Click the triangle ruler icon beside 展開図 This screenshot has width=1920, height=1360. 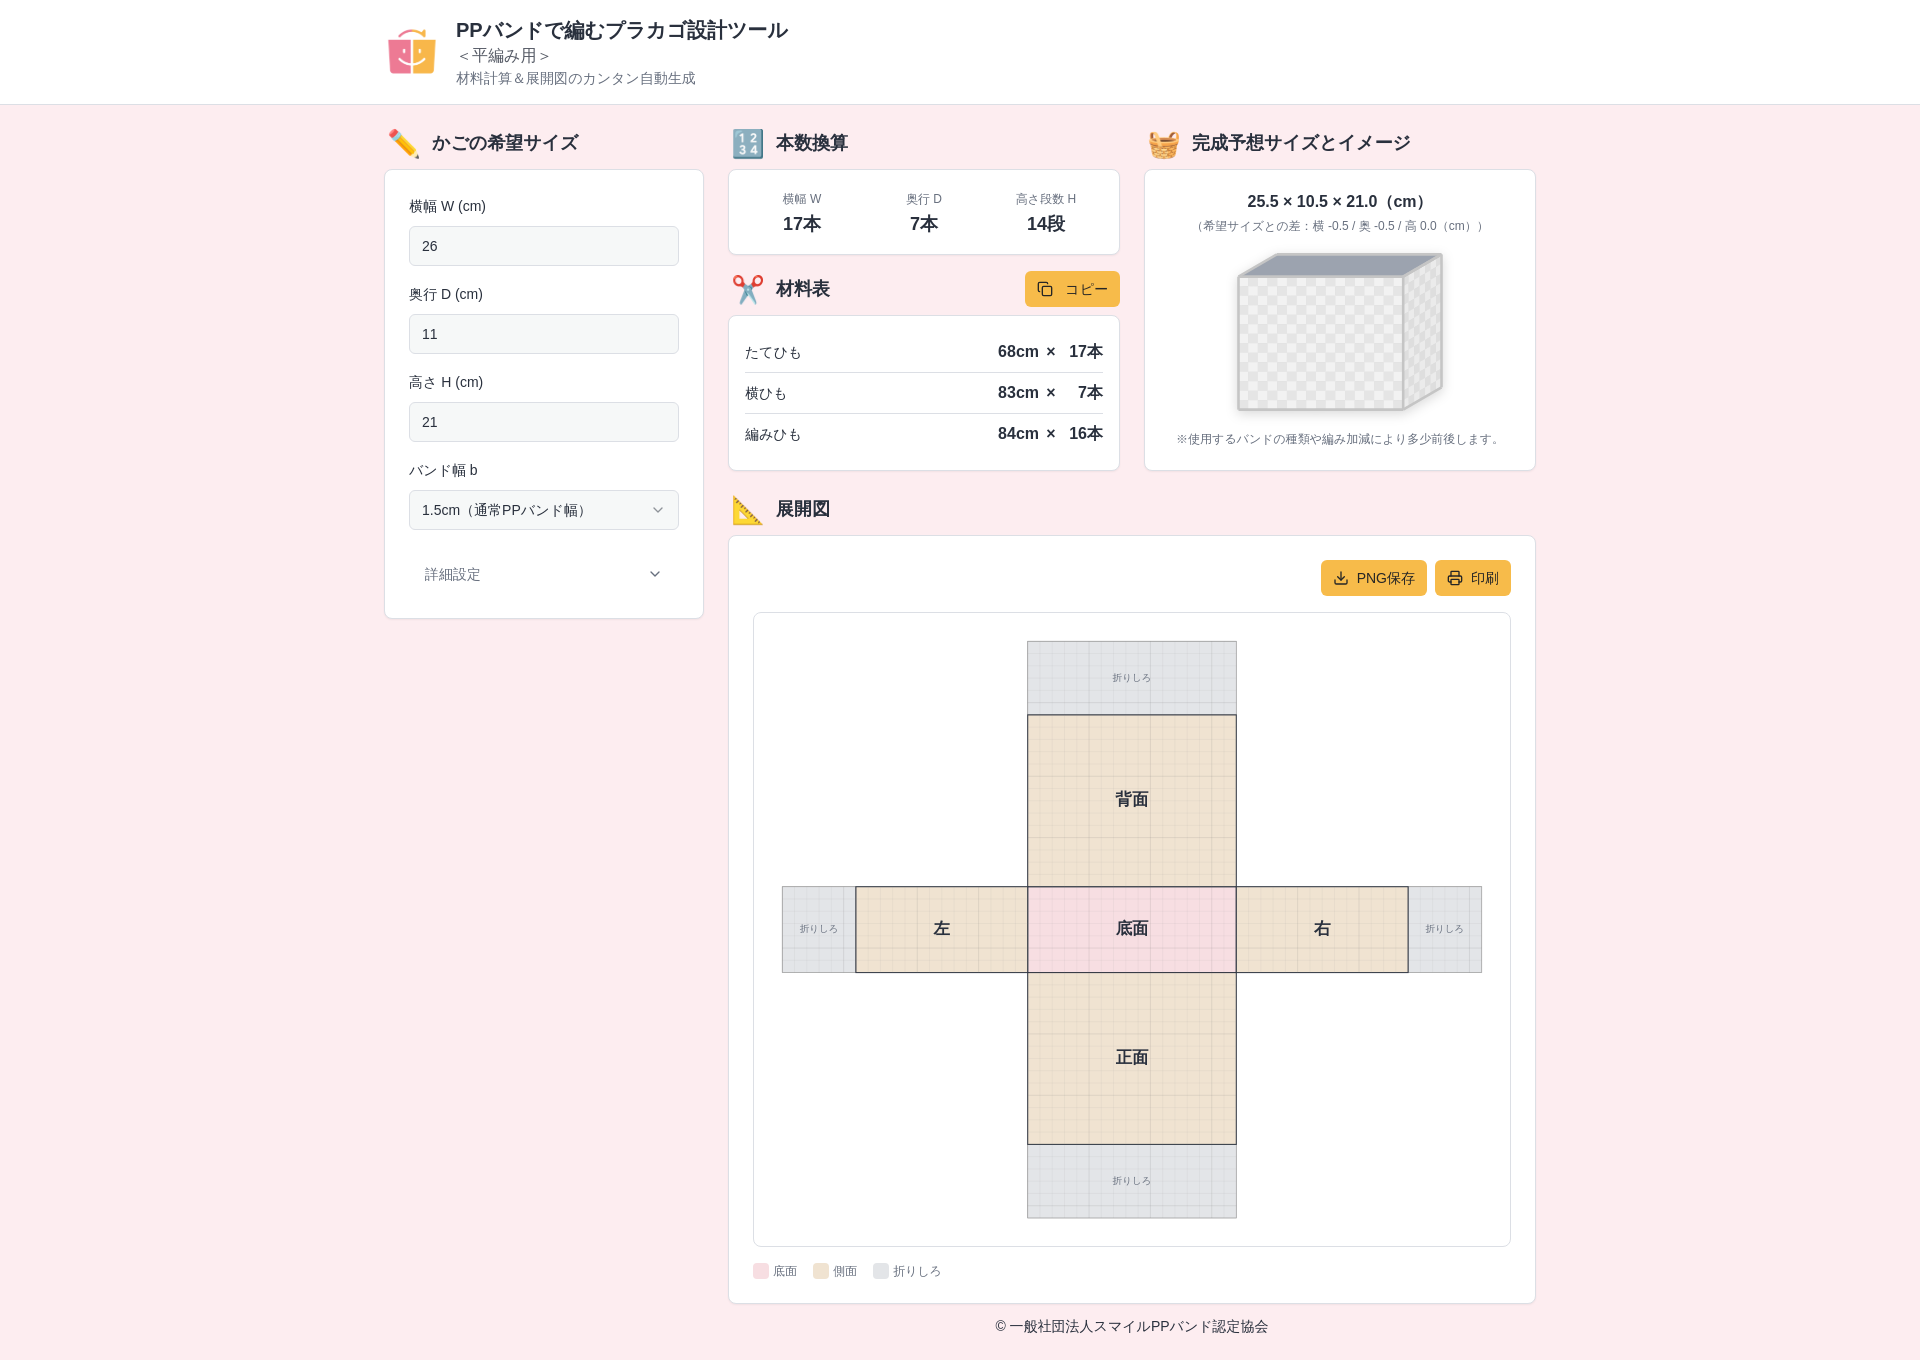coord(748,510)
